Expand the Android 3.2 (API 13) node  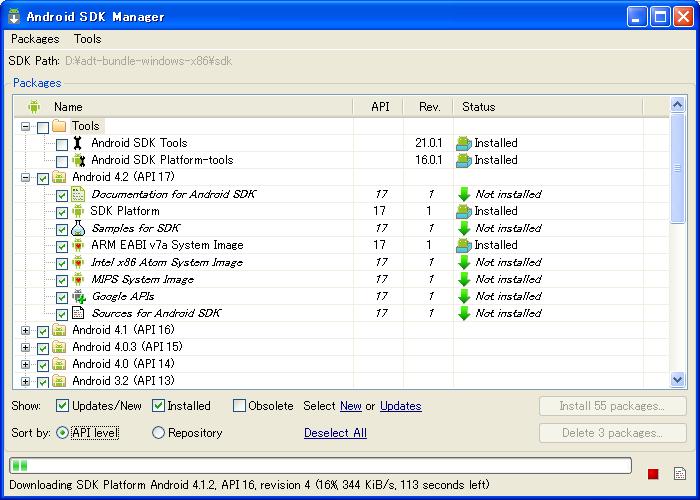[x=25, y=382]
